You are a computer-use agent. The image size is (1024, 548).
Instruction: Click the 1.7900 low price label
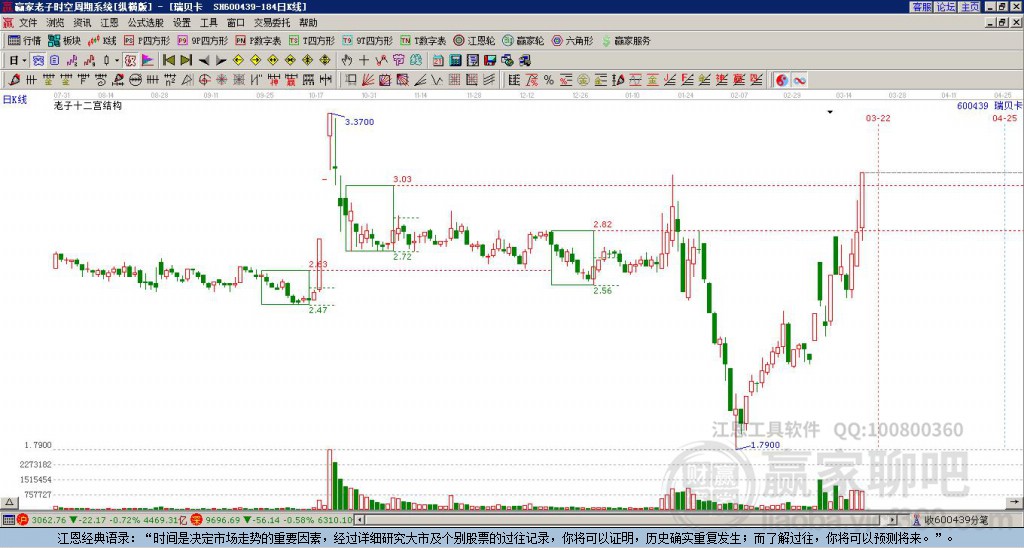(765, 445)
